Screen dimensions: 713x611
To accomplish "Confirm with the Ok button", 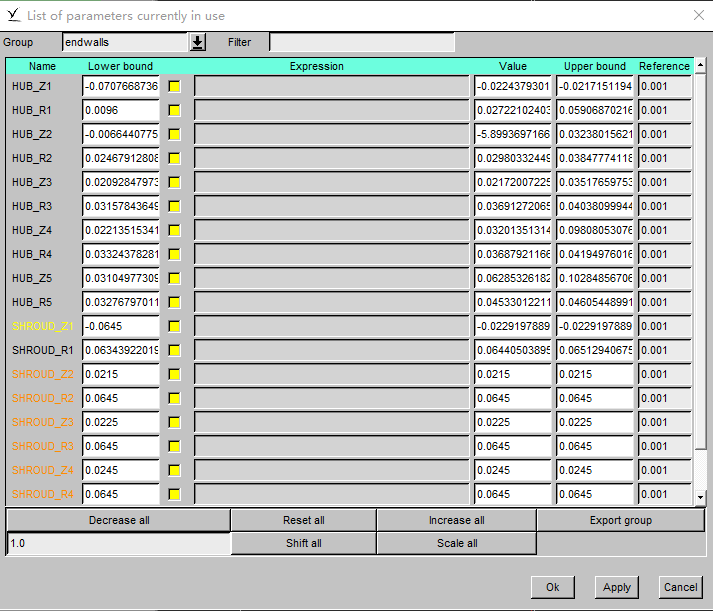I will click(552, 587).
